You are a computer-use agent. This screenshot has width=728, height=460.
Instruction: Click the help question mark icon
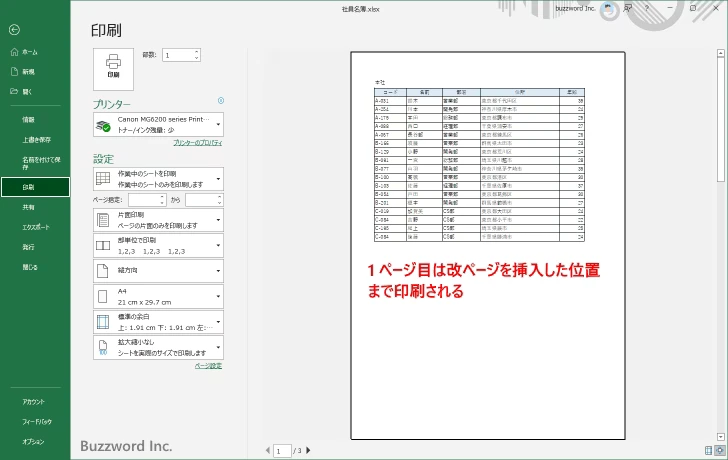tap(647, 8)
